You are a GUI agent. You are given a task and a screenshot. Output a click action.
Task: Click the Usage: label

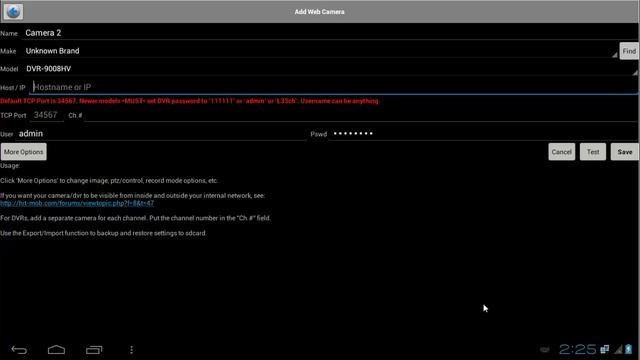(x=10, y=166)
